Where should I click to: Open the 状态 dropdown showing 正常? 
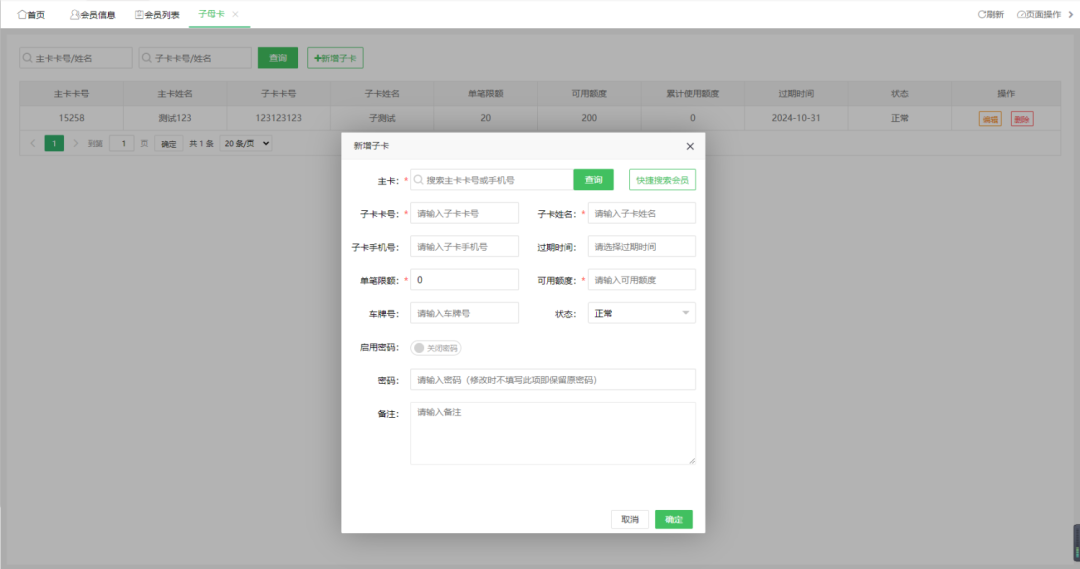[x=641, y=313]
